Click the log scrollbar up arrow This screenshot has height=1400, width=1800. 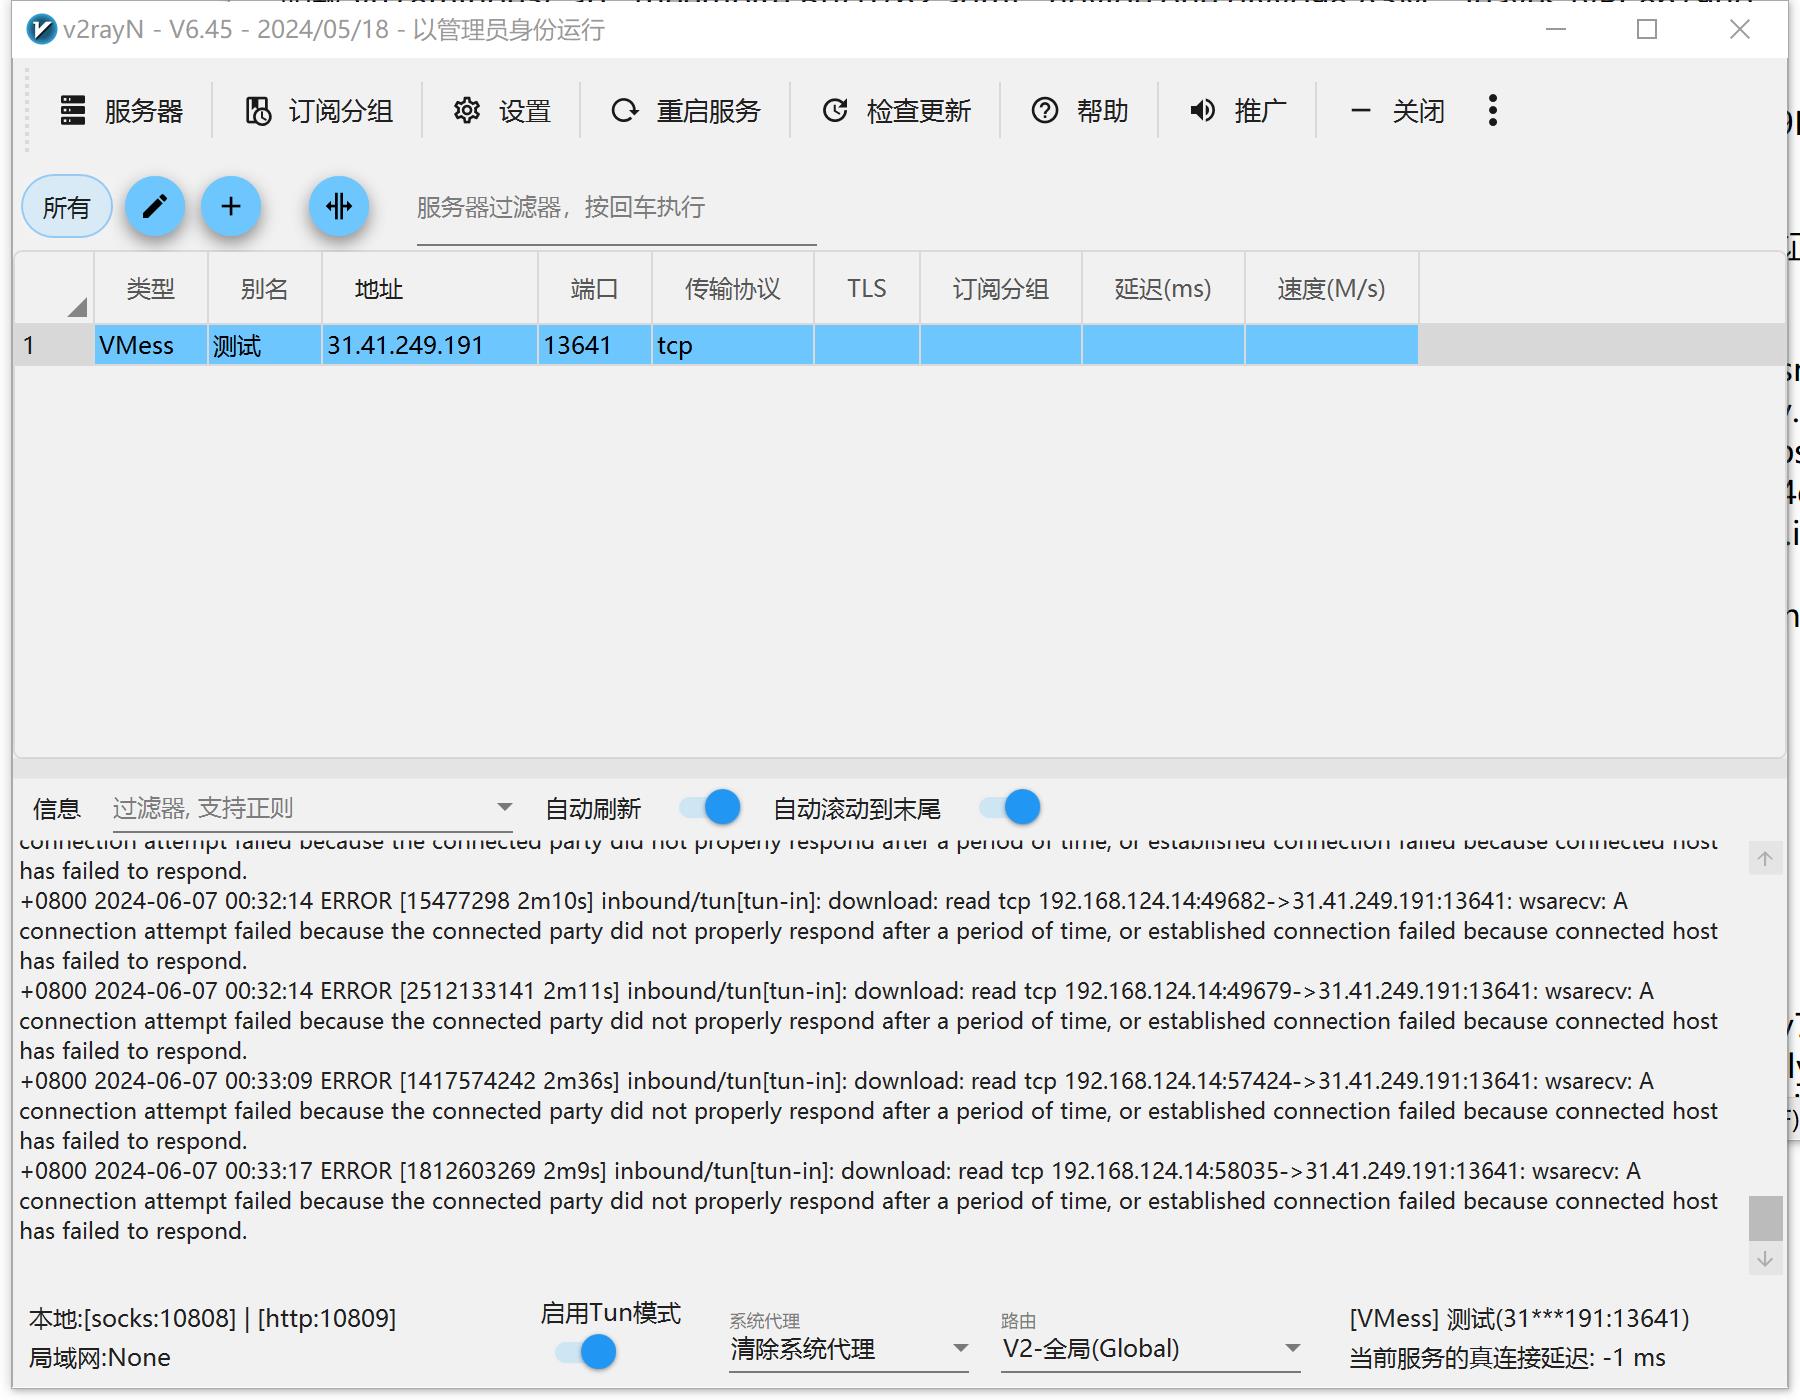point(1765,858)
